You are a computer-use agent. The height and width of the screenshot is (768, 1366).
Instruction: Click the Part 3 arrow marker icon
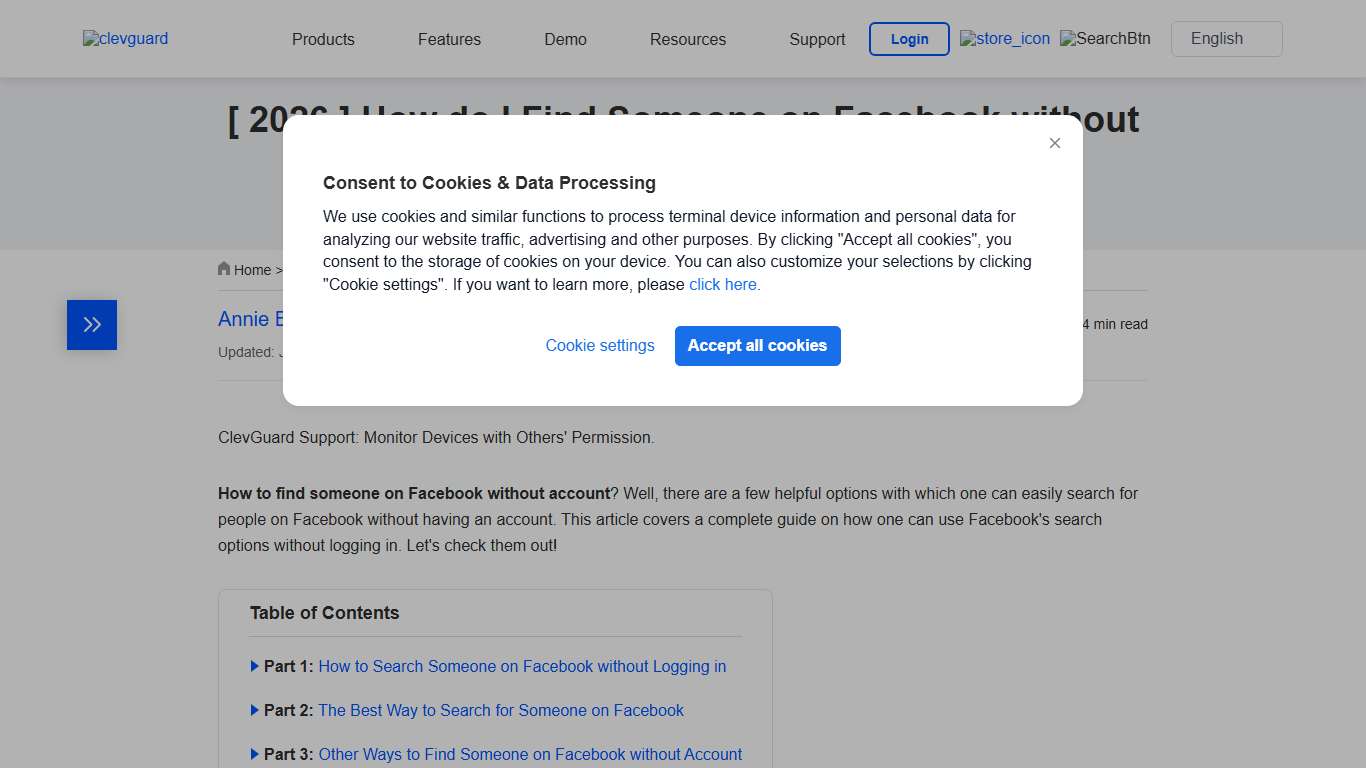coord(254,754)
